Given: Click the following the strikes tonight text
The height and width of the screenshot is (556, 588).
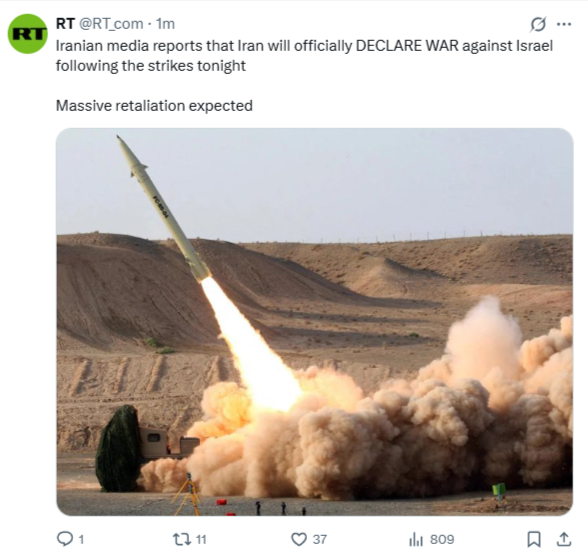Looking at the screenshot, I should click(x=151, y=66).
